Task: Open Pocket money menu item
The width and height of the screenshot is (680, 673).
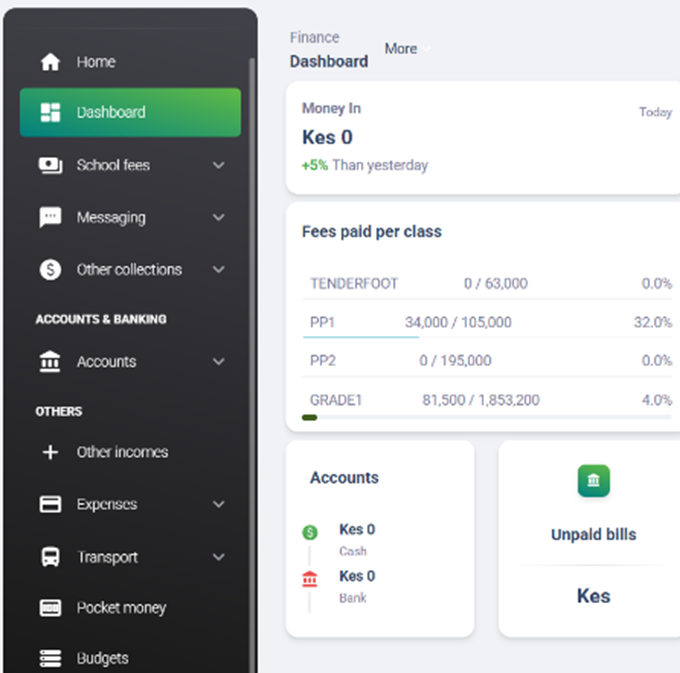Action: [x=121, y=608]
